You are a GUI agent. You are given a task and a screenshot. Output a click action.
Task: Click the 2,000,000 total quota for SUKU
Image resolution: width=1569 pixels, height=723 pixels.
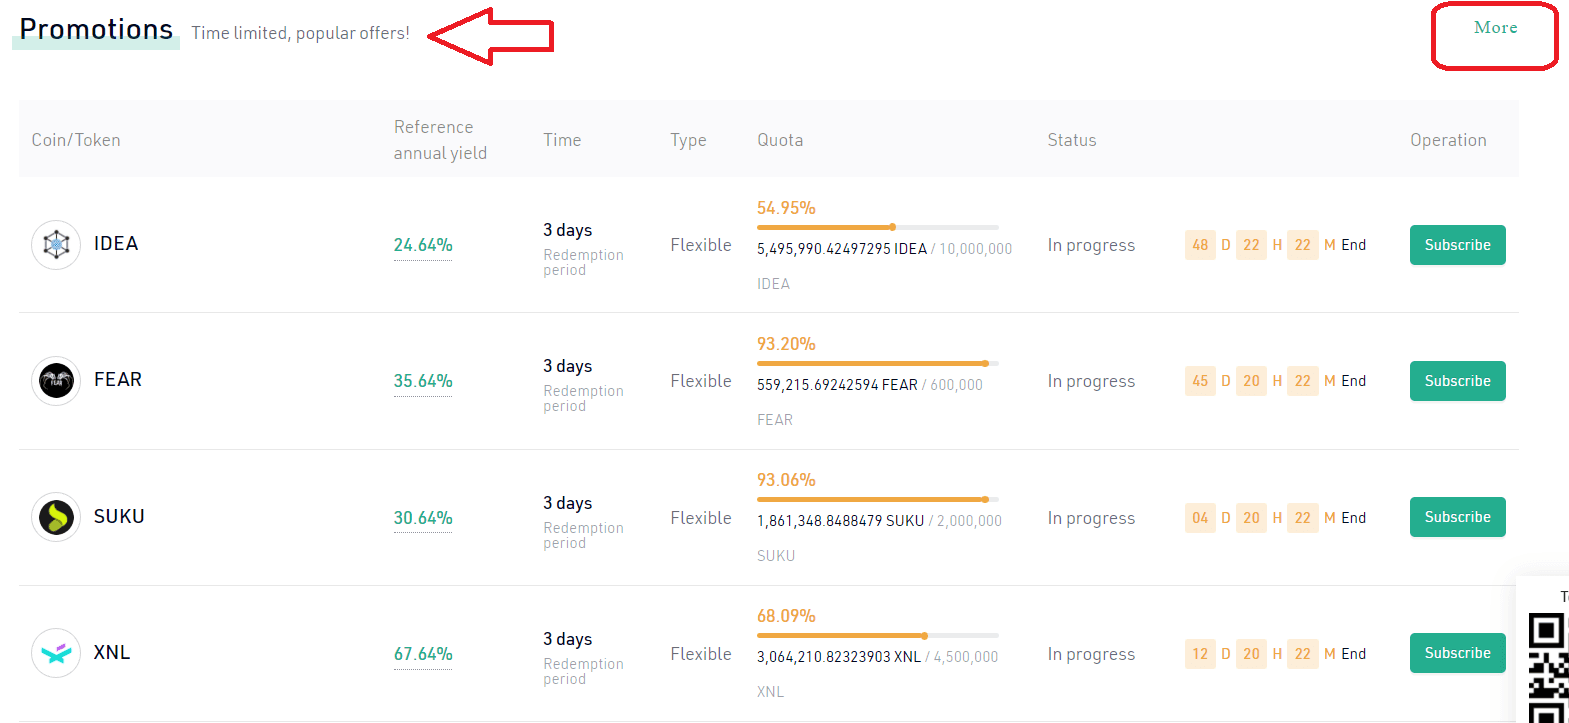[969, 521]
